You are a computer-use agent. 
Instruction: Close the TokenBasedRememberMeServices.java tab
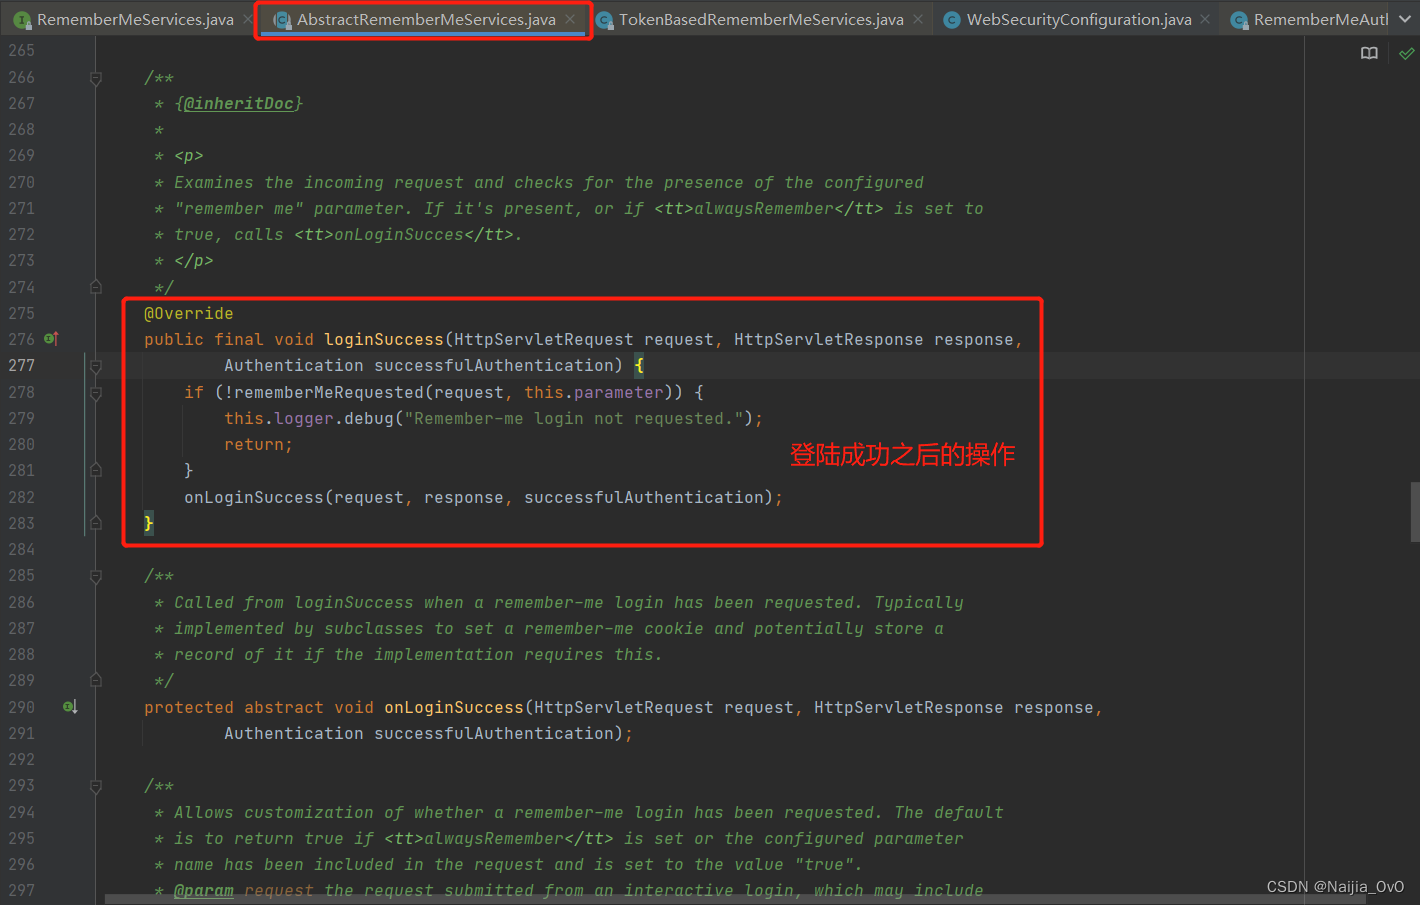(918, 19)
